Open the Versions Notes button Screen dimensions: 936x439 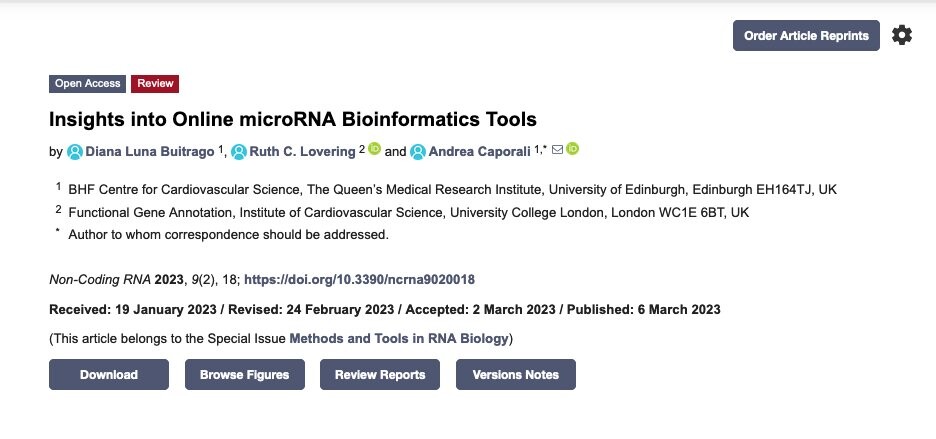tap(516, 374)
